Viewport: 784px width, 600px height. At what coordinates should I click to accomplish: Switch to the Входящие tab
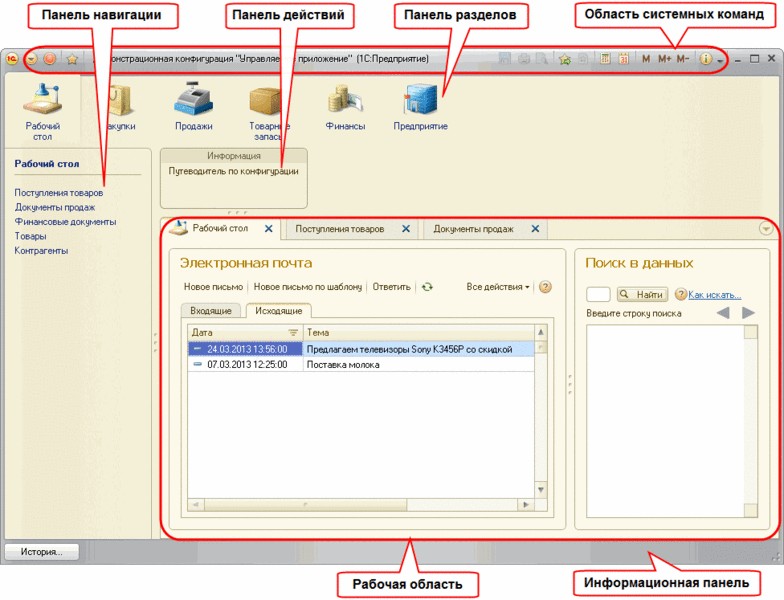pos(210,310)
